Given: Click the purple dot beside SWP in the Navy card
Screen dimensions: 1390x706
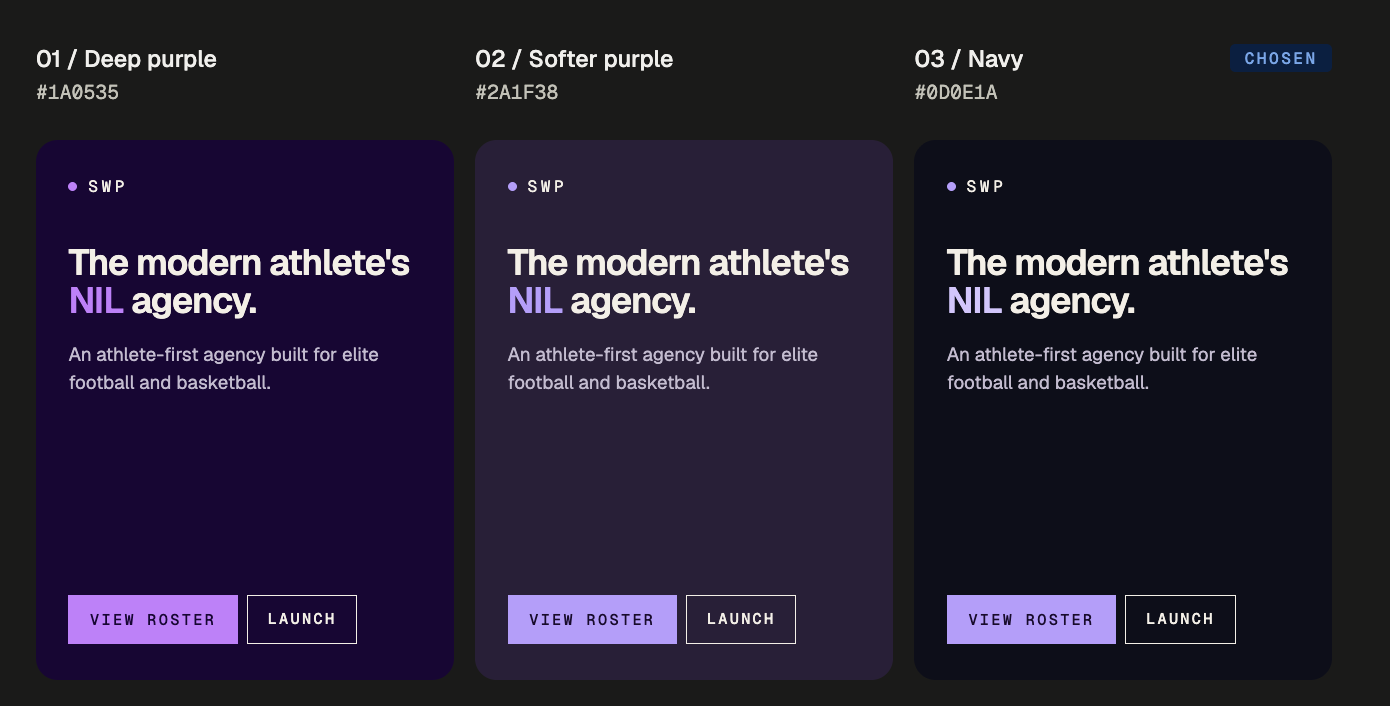Looking at the screenshot, I should [x=951, y=186].
